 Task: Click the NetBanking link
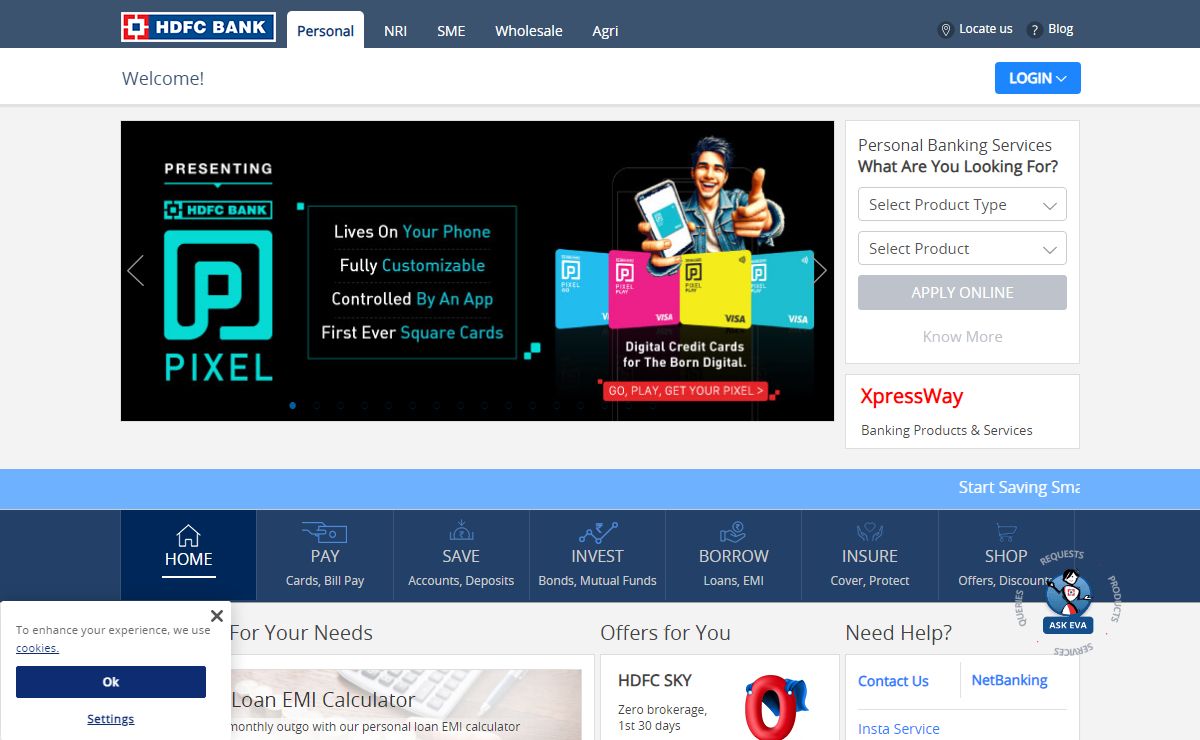(1010, 680)
